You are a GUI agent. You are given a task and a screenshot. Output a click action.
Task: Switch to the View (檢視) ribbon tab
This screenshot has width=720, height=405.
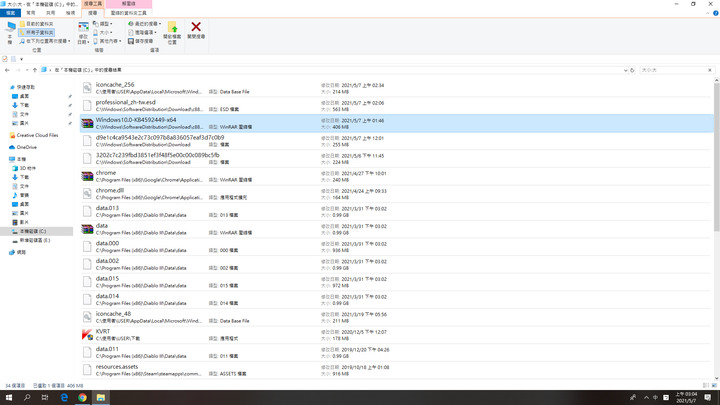pos(70,13)
